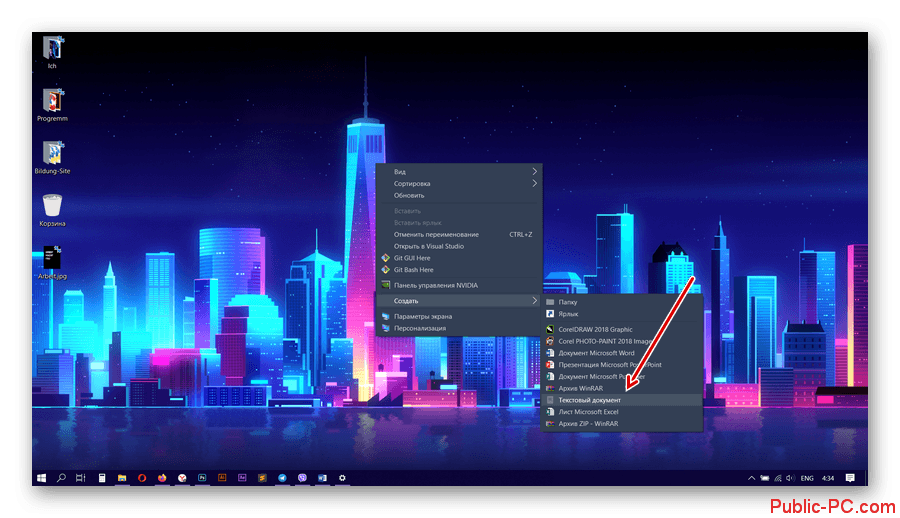Screen dimensions: 900x518
Task: Select Git Bash Here menu entry
Action: [x=413, y=270]
